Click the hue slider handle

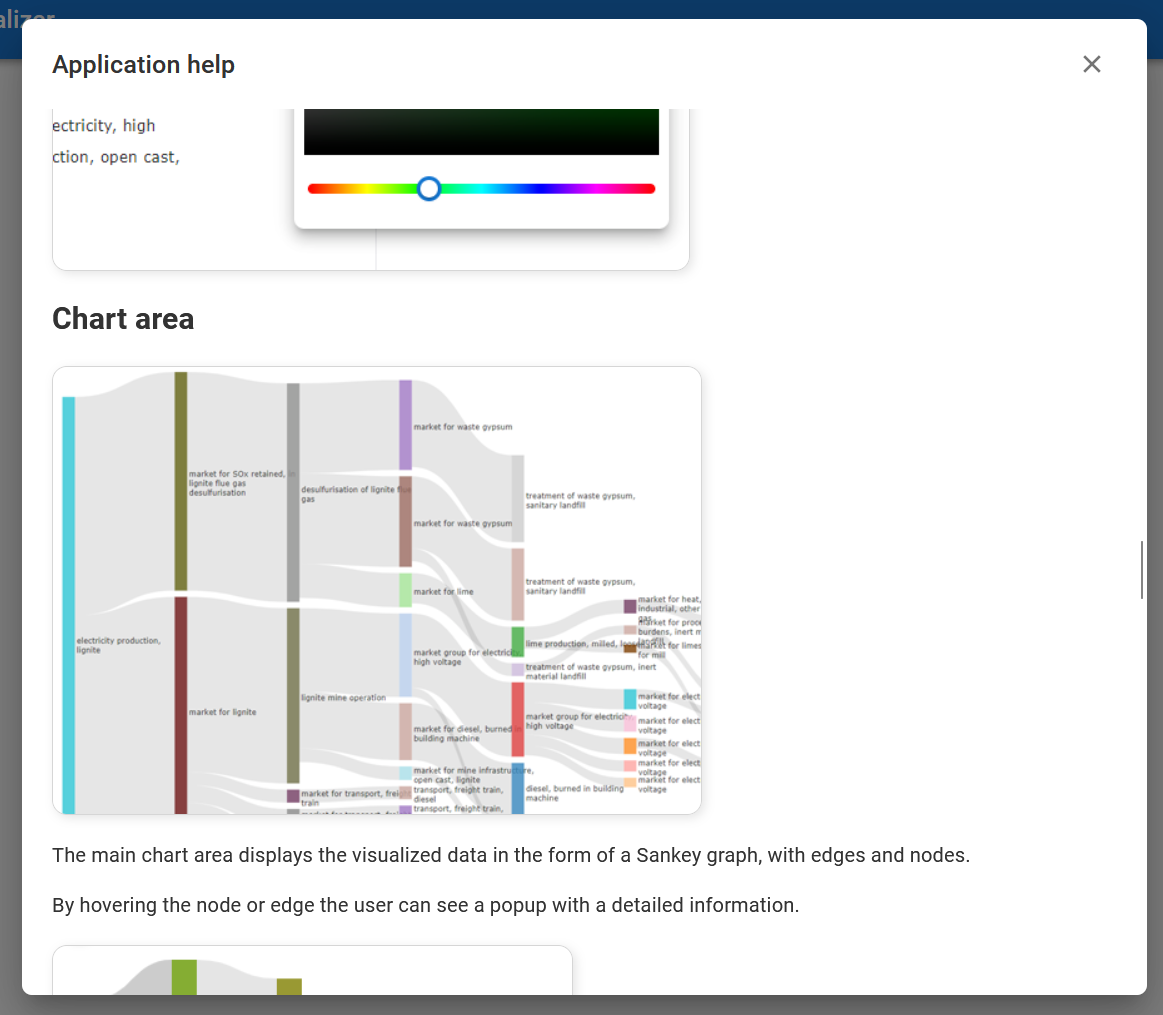429,188
